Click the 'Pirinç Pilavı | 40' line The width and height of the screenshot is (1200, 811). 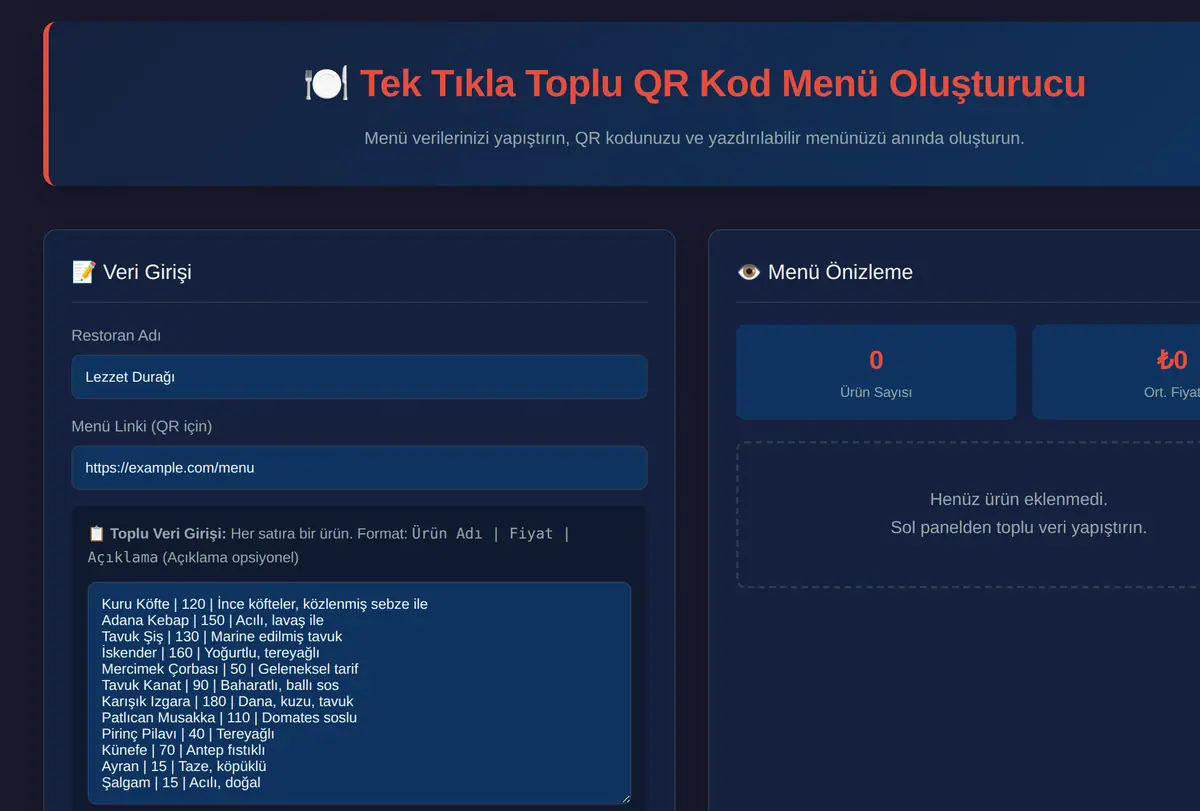pos(188,733)
